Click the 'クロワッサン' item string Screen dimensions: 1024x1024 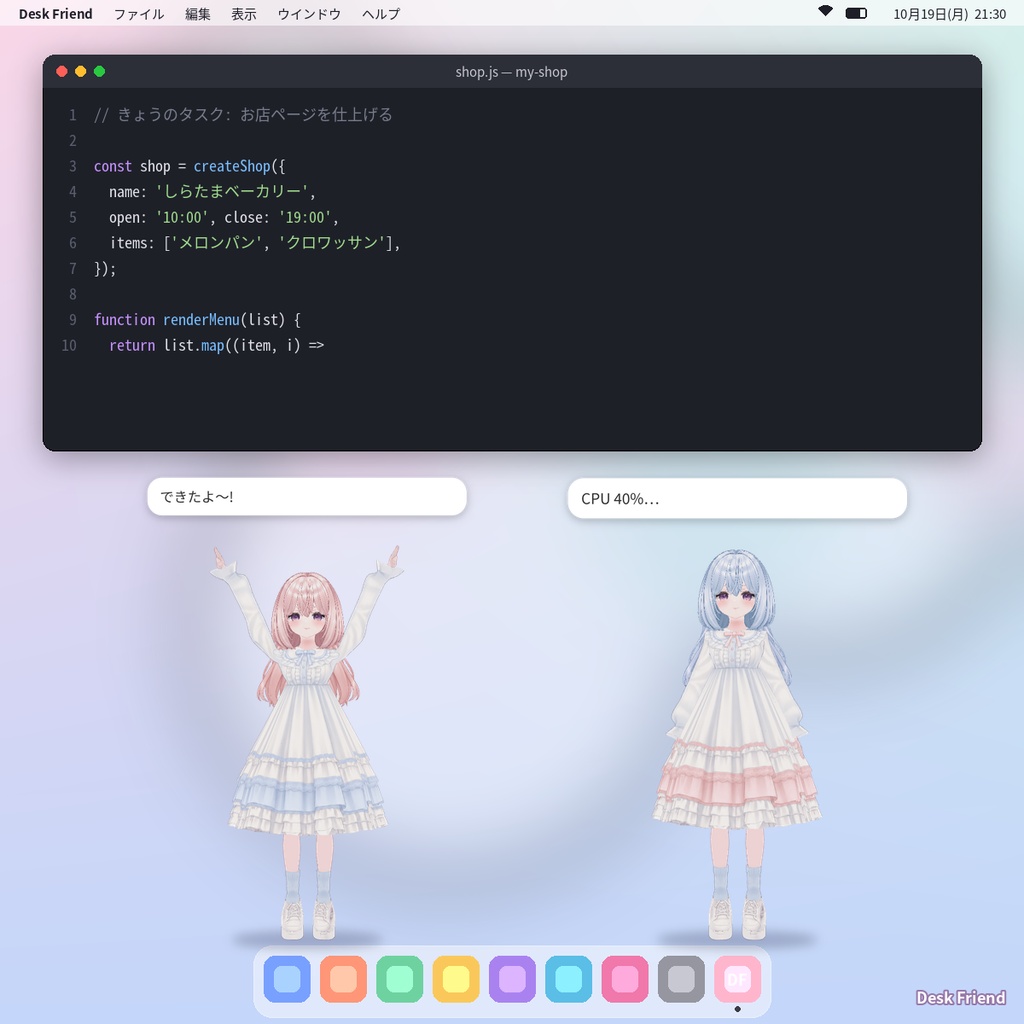coord(332,243)
